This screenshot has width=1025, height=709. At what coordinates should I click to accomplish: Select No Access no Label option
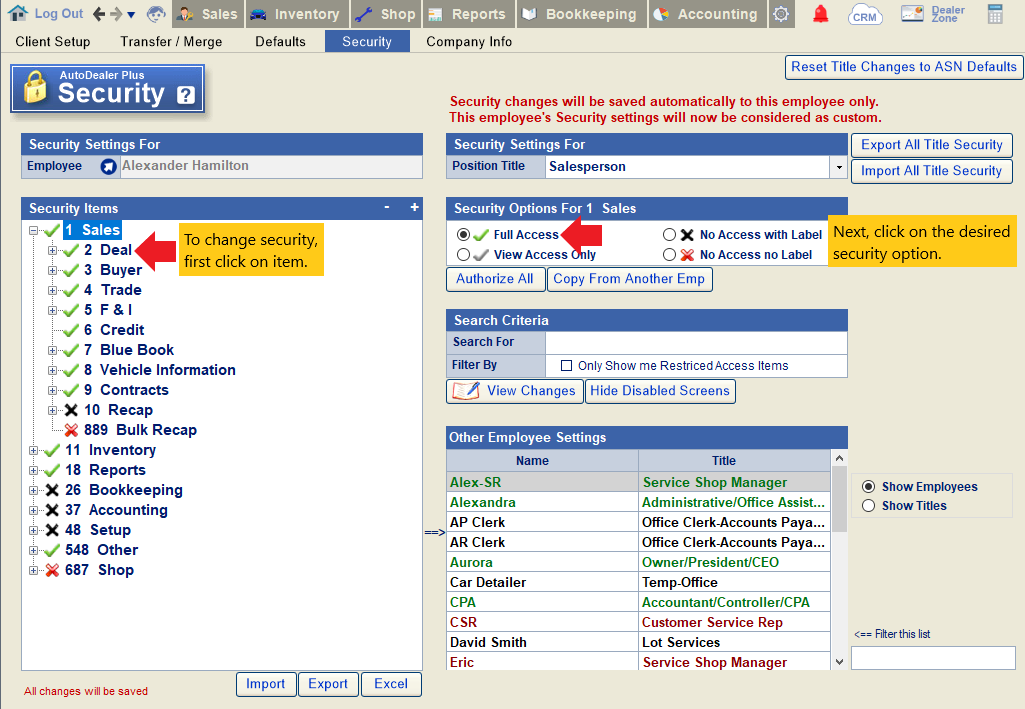coord(669,254)
